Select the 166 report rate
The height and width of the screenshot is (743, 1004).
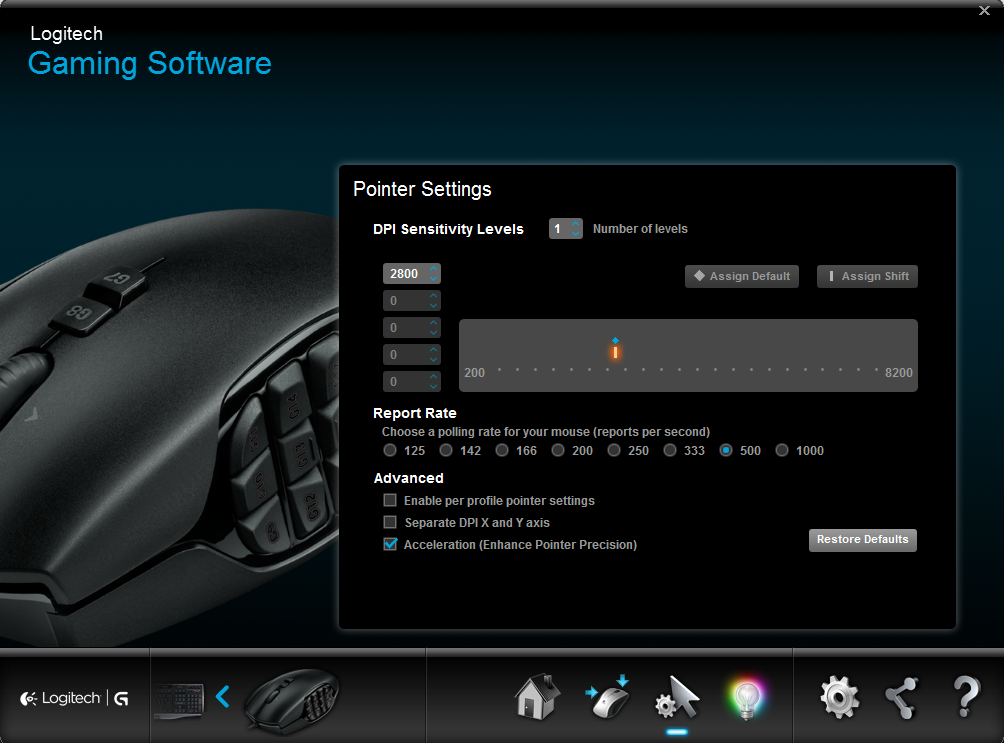[502, 450]
